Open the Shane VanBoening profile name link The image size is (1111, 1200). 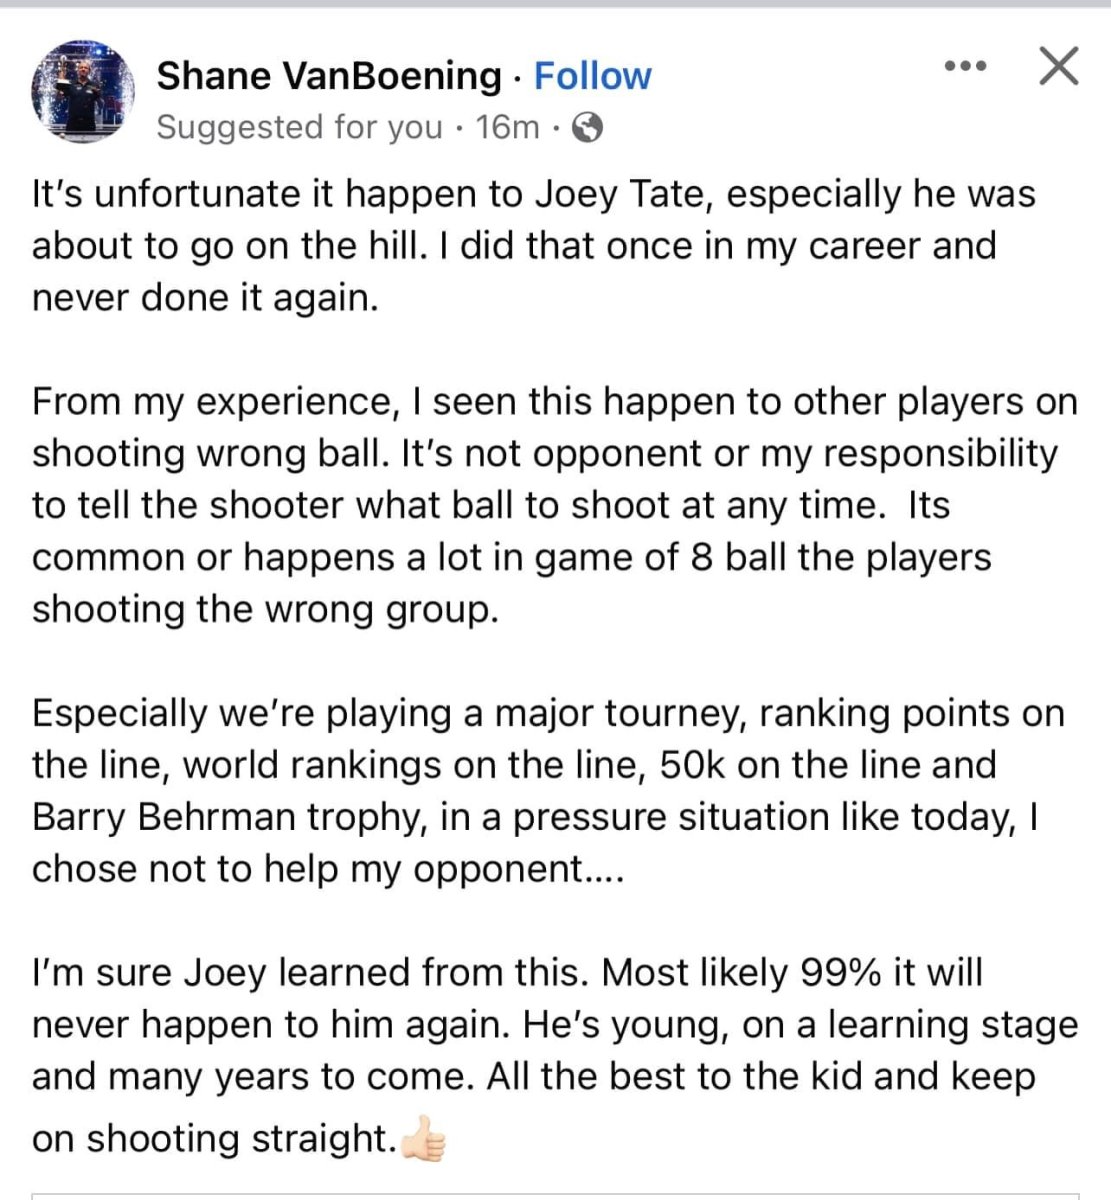[x=329, y=76]
